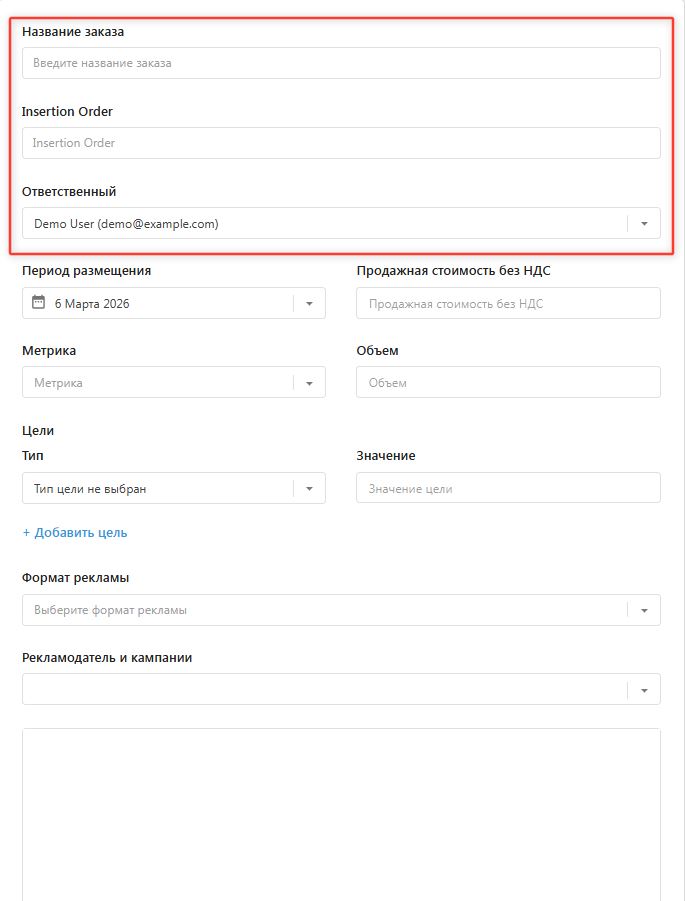Click the calendar icon in Период размещения
The width and height of the screenshot is (685, 901).
39,303
